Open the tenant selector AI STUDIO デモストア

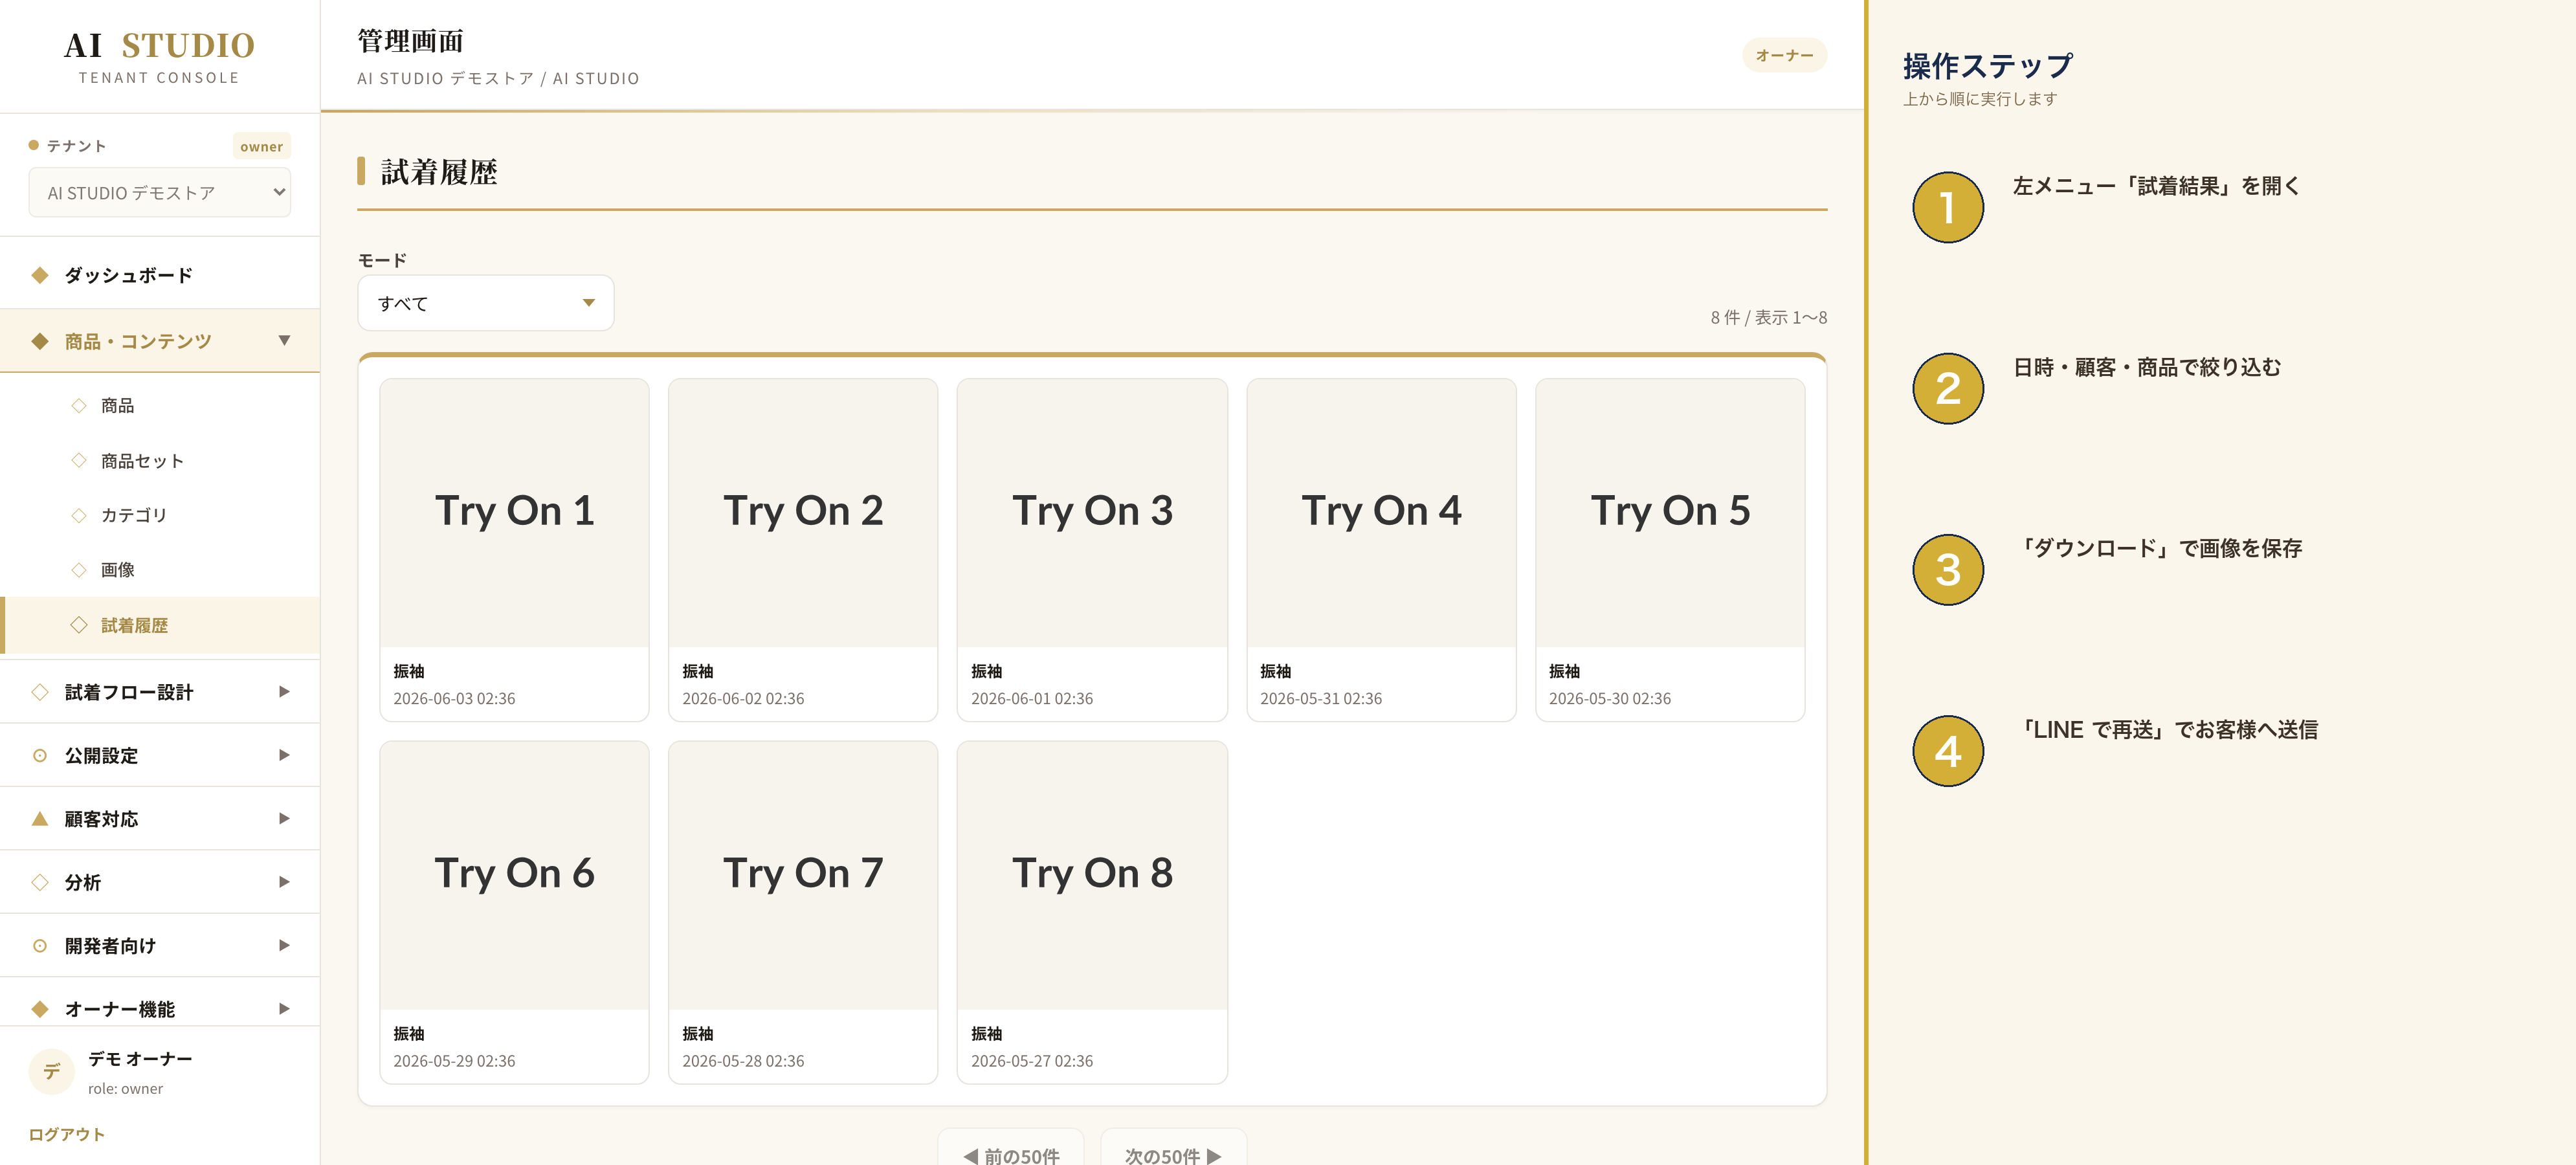[159, 192]
